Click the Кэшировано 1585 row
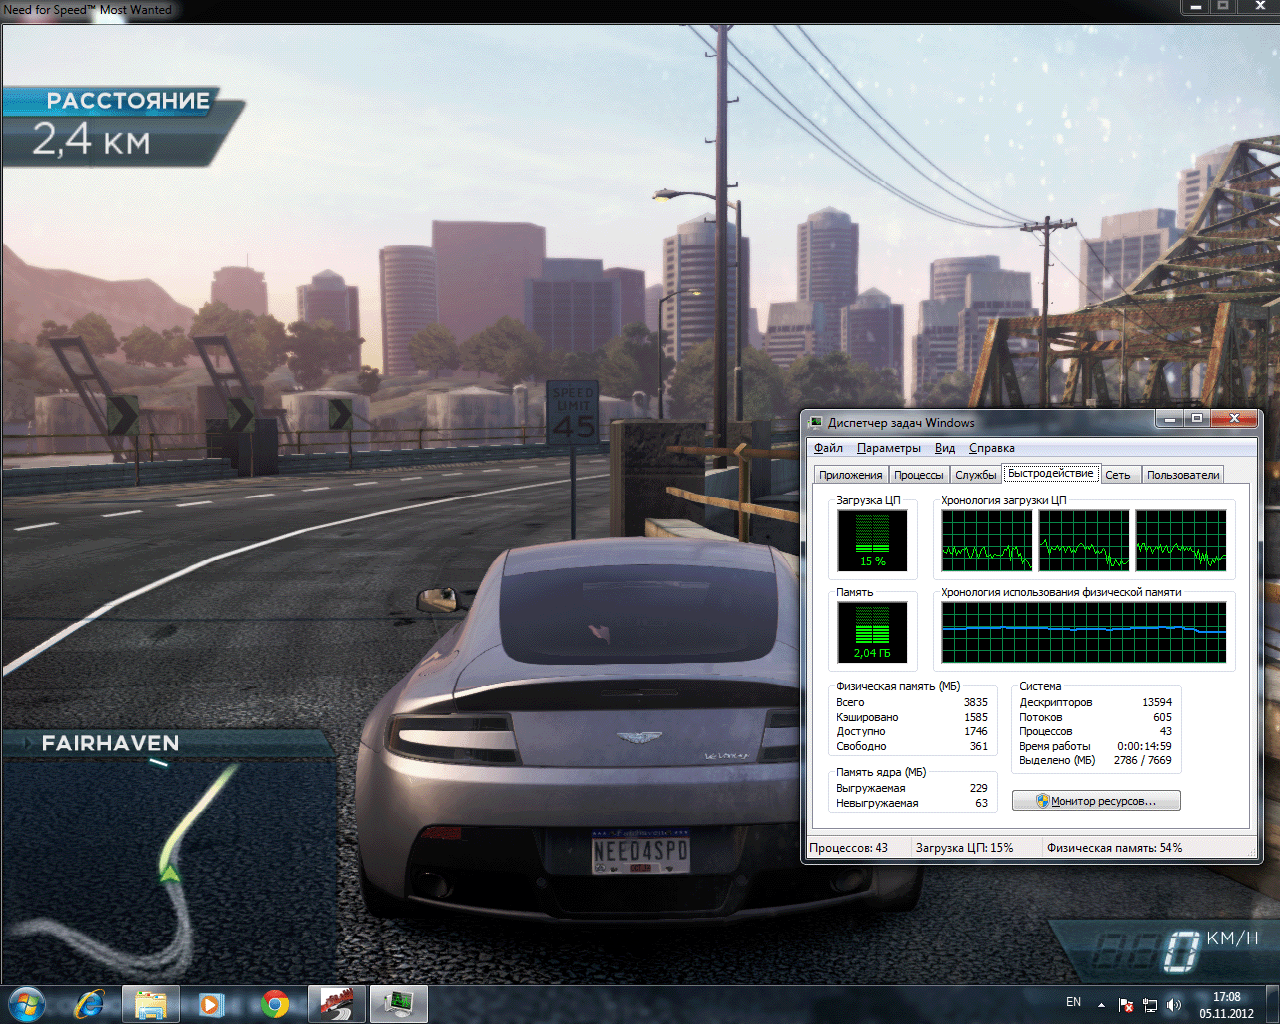 tap(912, 717)
